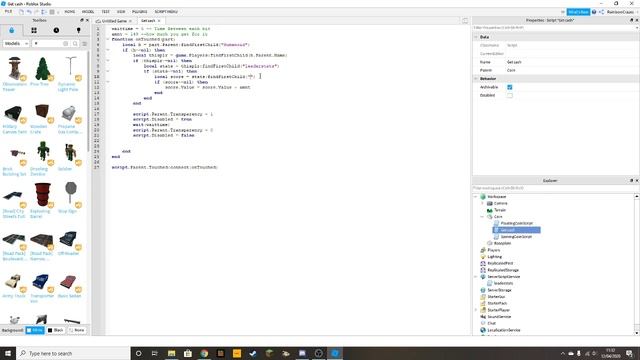
Task: Toggle the Archivable checkbox
Action: [509, 87]
